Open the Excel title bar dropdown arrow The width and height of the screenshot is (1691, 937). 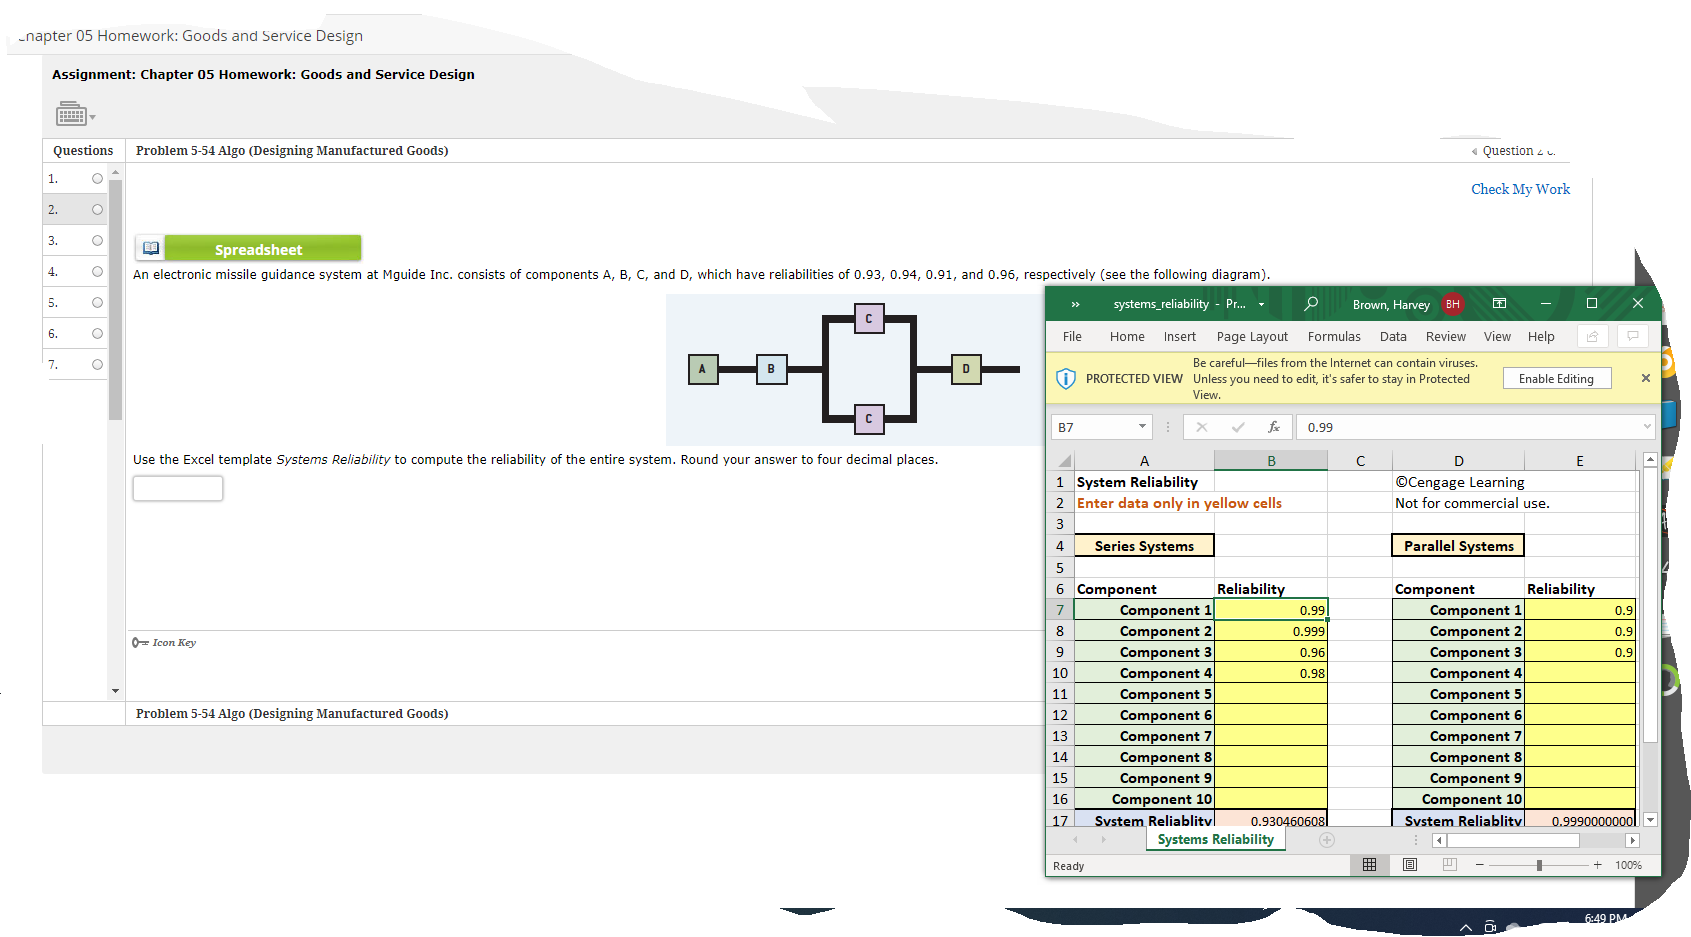pos(1261,304)
